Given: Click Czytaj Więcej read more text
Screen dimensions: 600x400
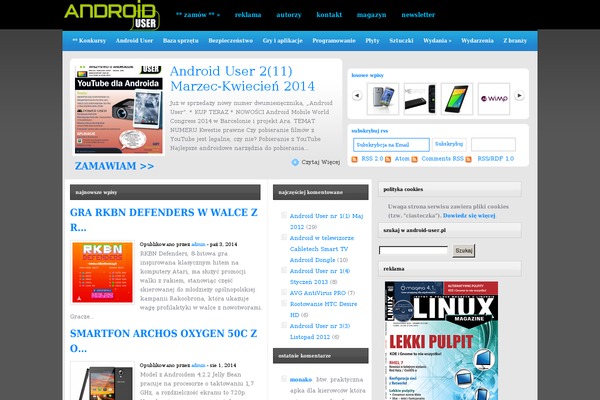Looking at the screenshot, I should point(321,162).
